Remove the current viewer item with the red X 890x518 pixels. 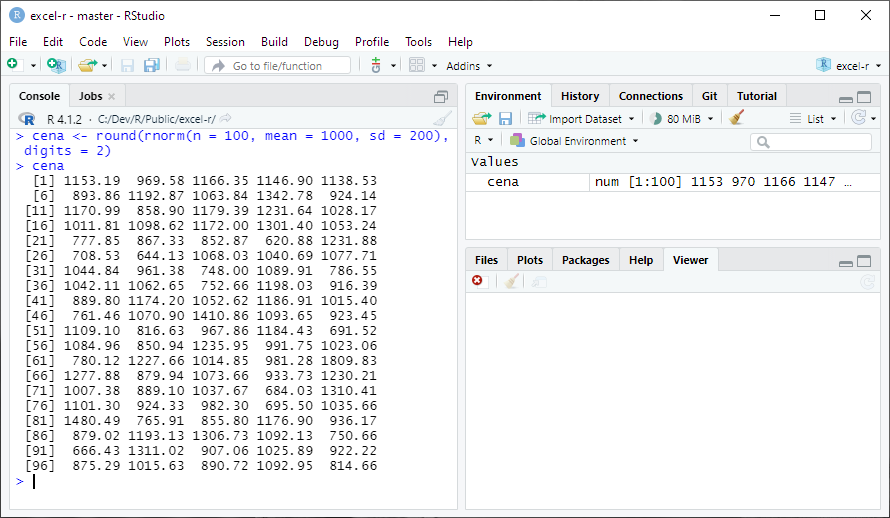(x=477, y=281)
